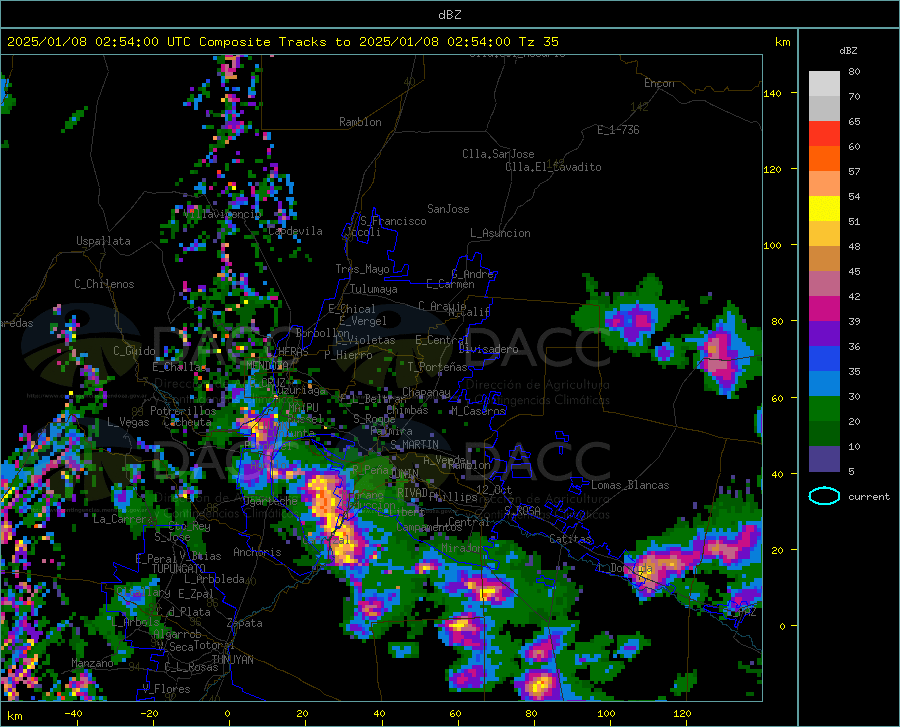Click the 'Divisadero' map label
The image size is (900, 727).
(x=488, y=349)
